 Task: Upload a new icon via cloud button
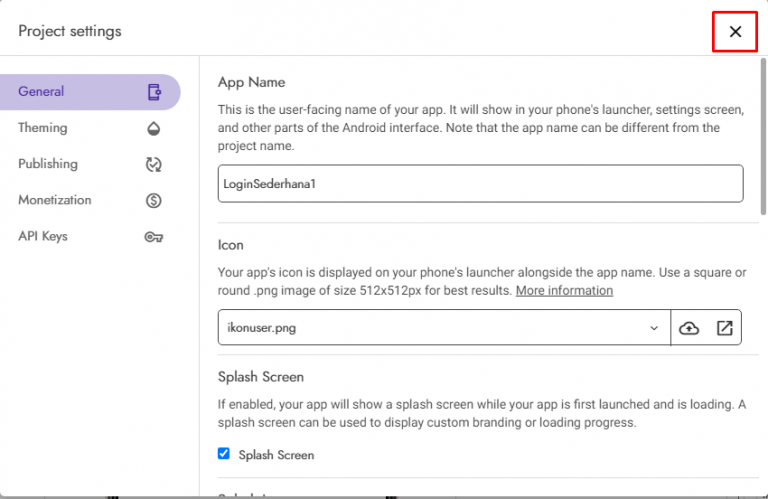pos(689,328)
